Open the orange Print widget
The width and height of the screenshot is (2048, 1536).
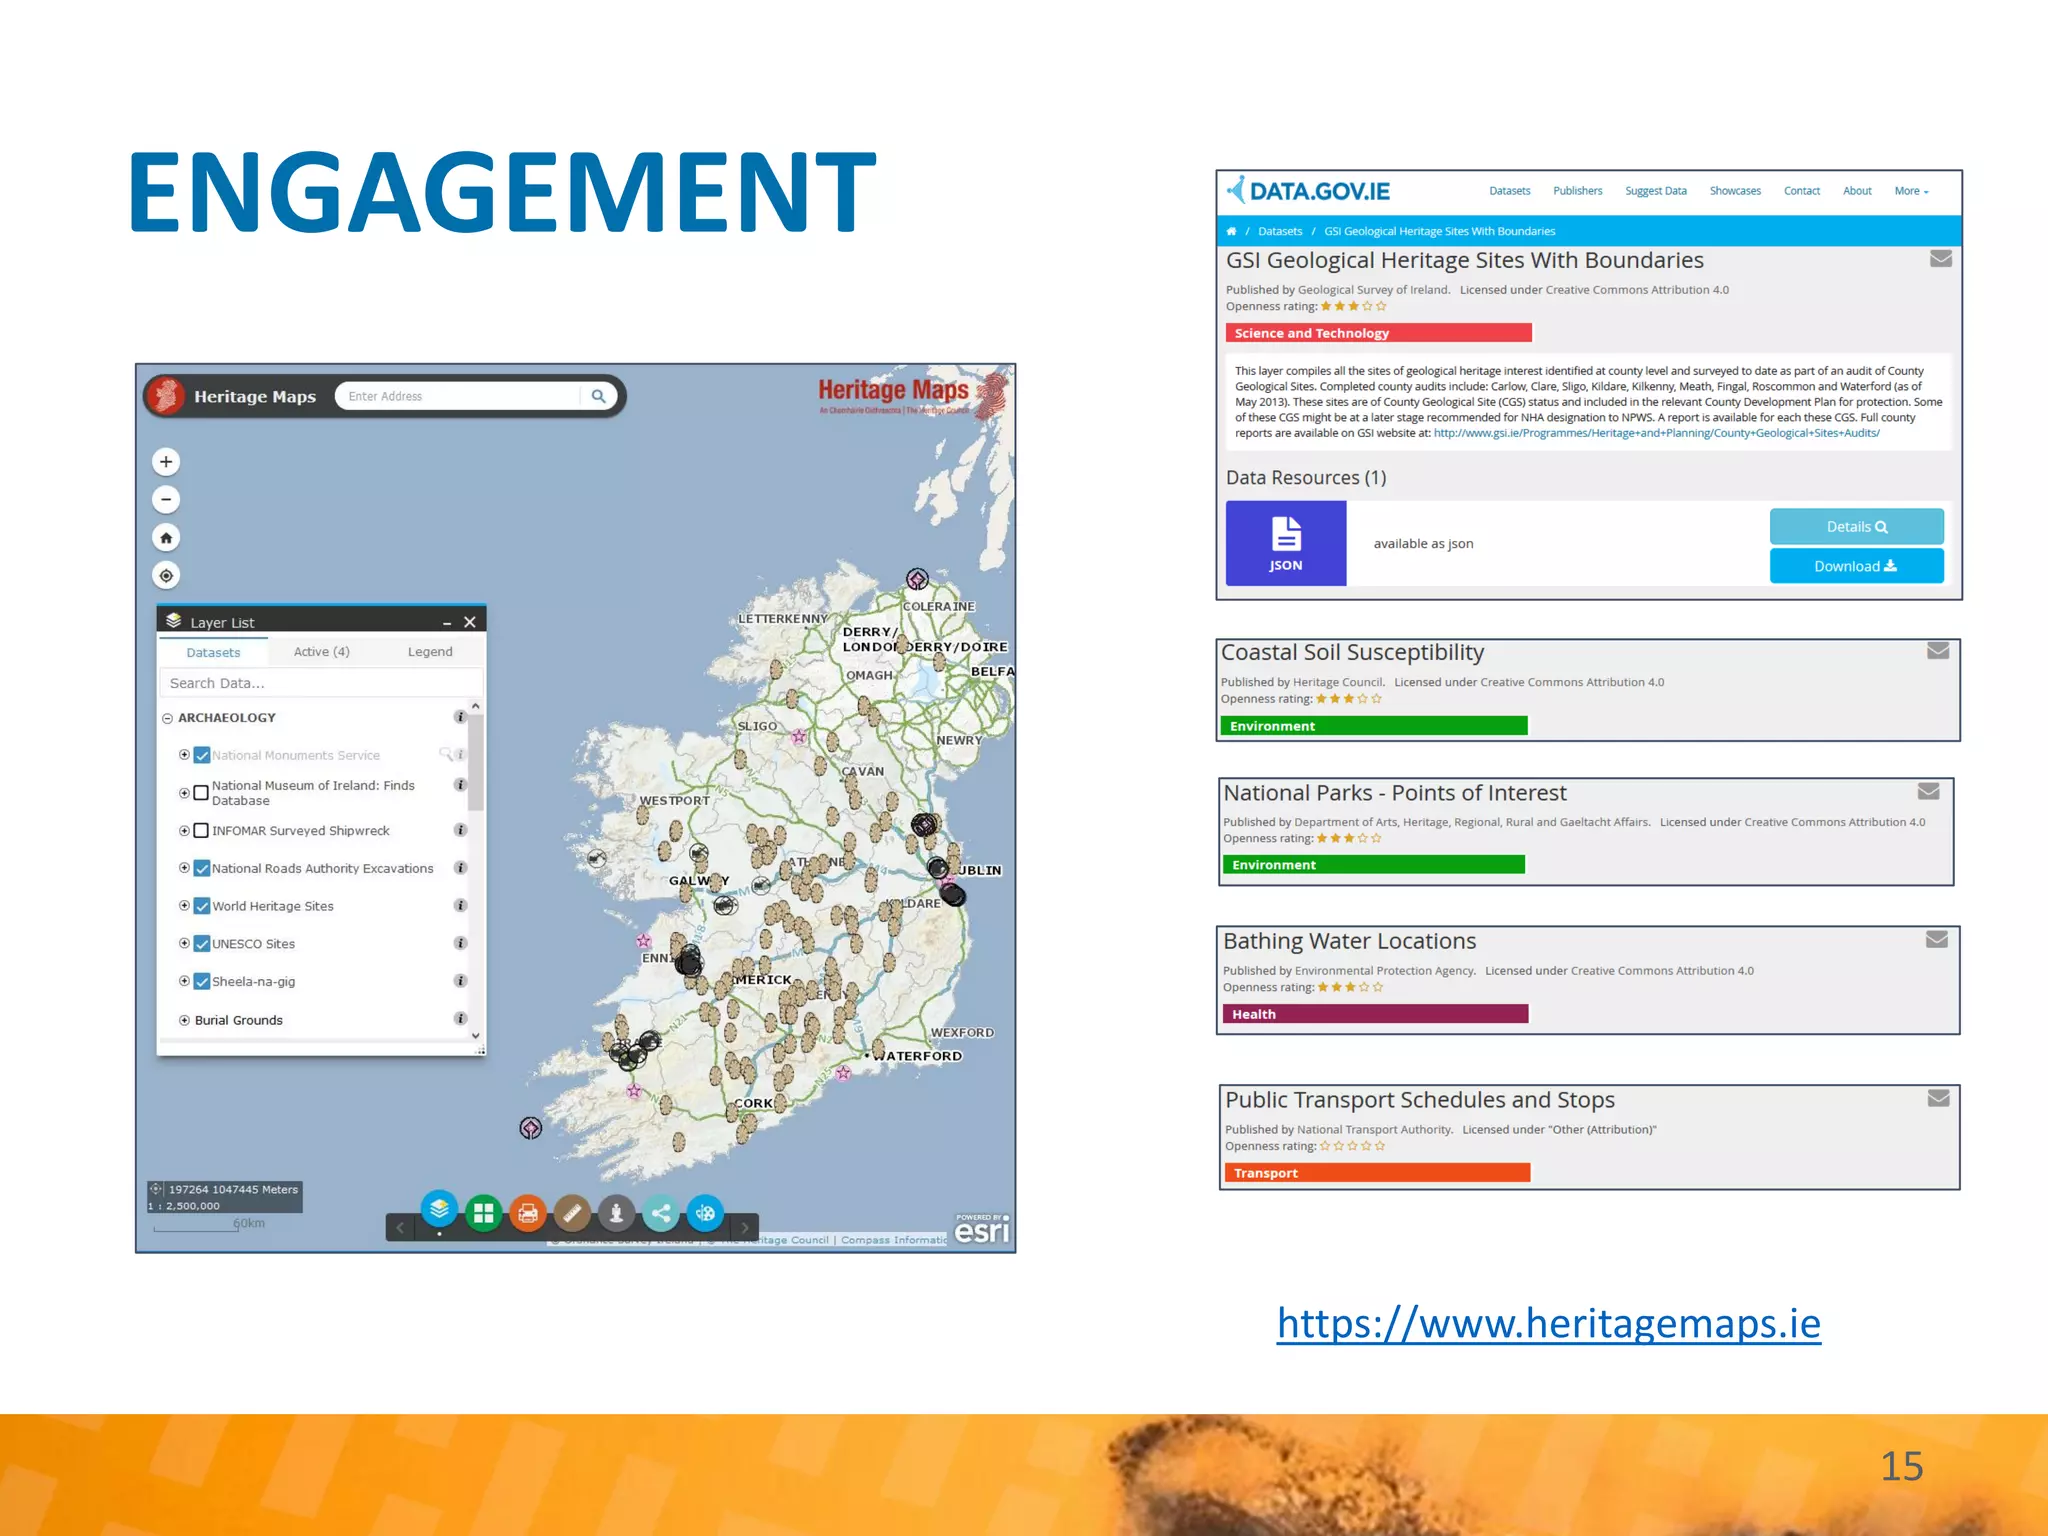click(x=528, y=1213)
